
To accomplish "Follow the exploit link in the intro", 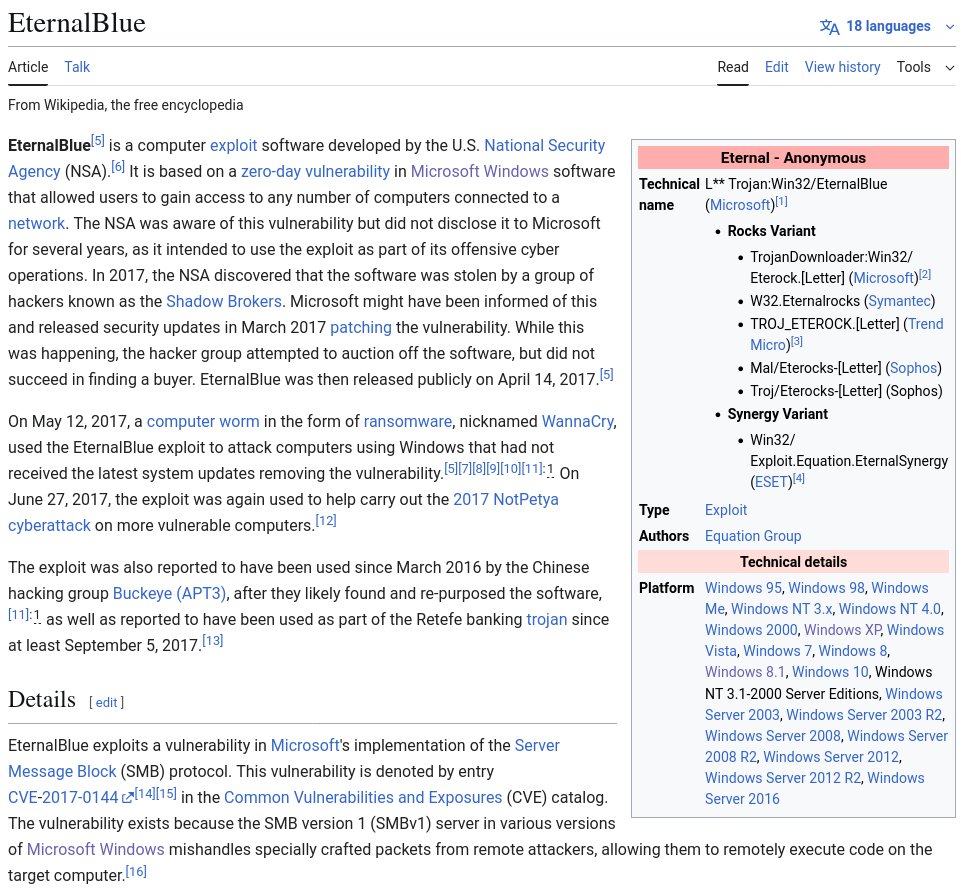I will click(234, 145).
